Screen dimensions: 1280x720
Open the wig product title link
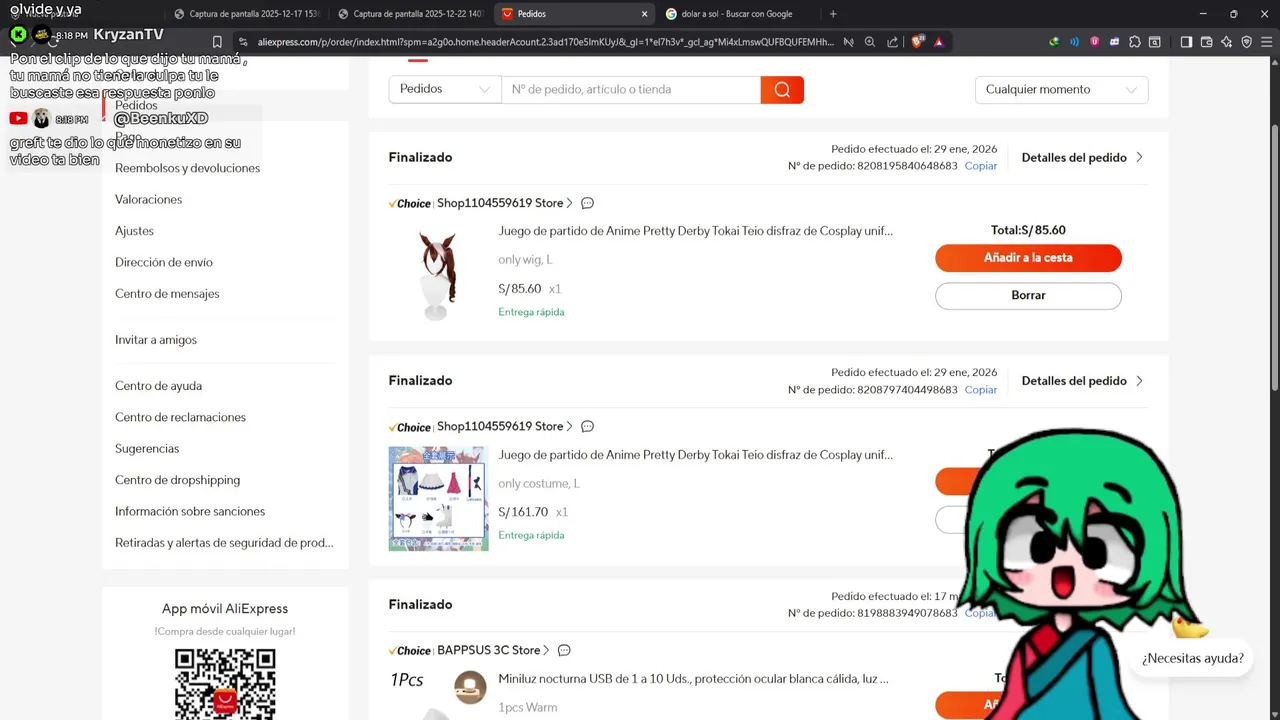pos(695,231)
